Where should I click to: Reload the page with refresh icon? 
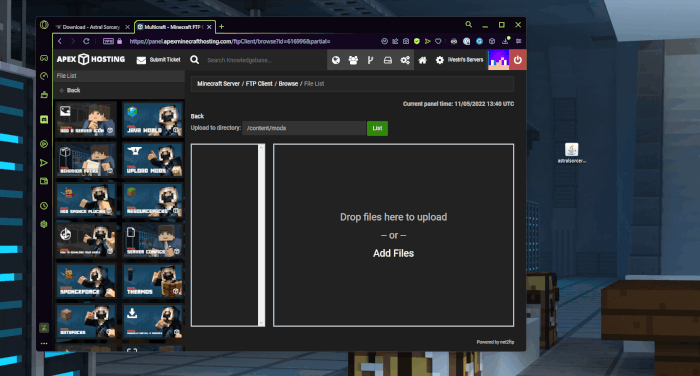(86, 41)
